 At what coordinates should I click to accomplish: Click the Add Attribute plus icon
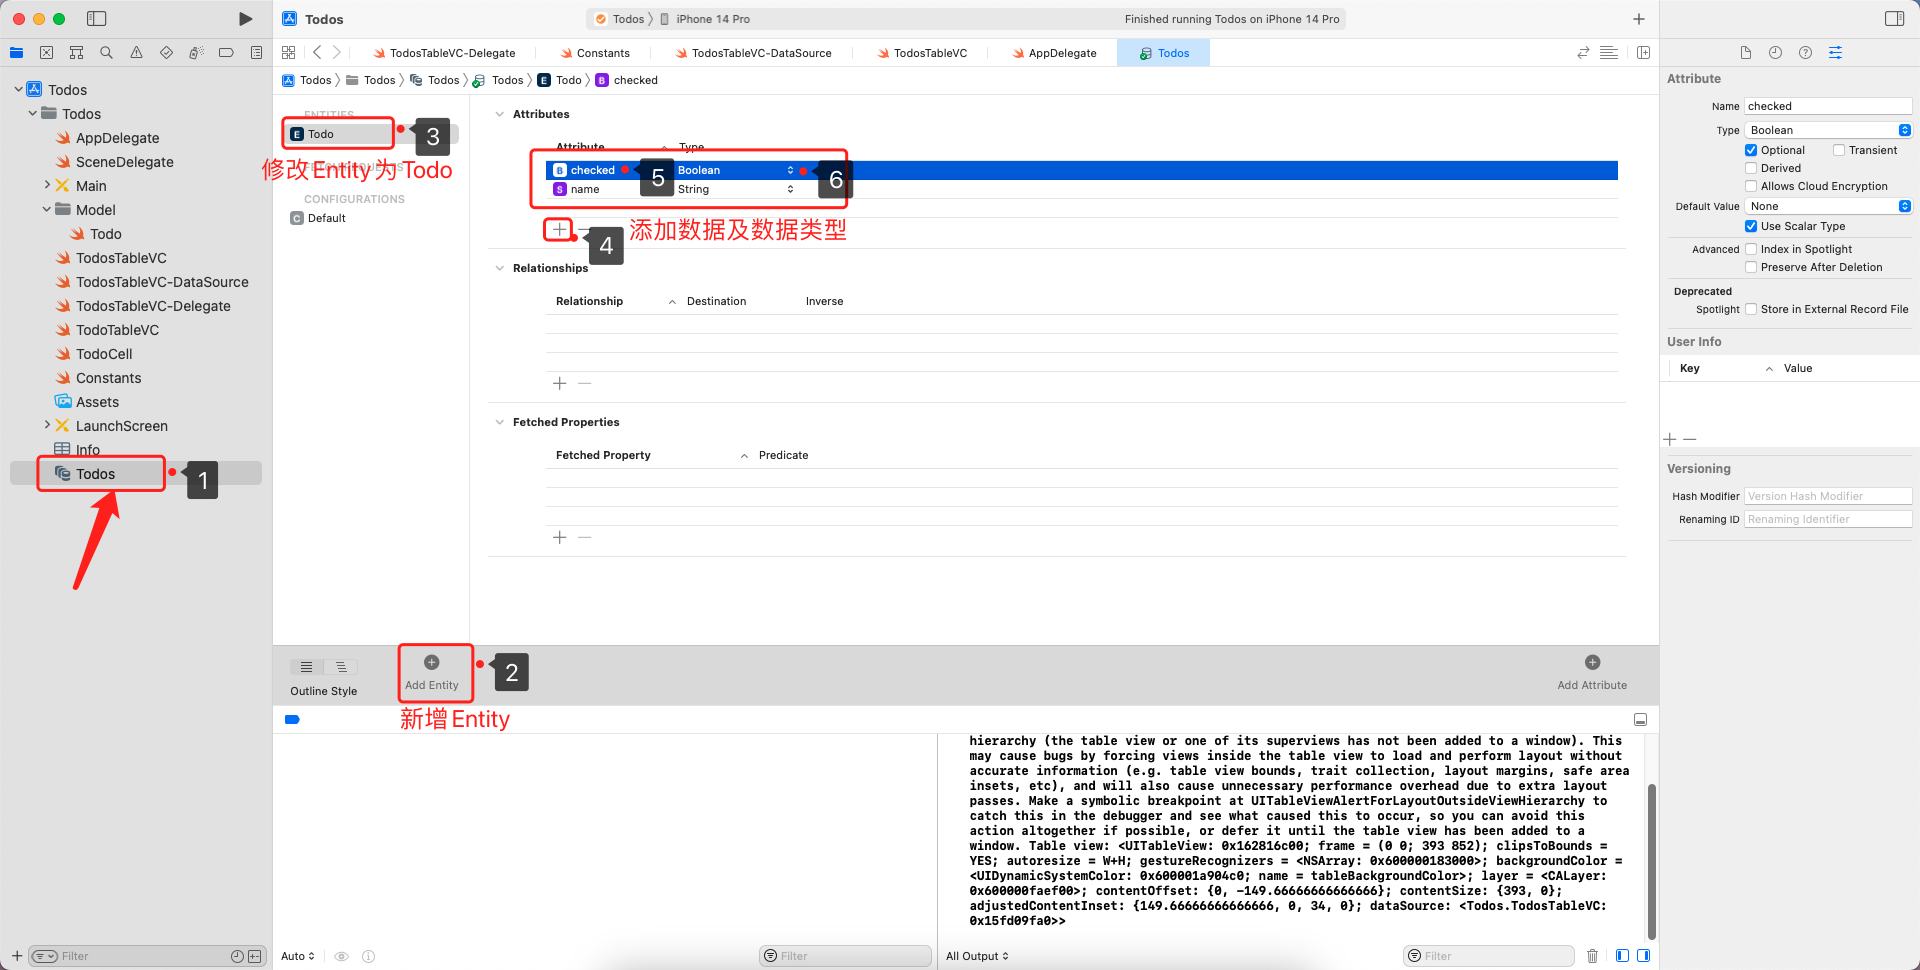pyautogui.click(x=1592, y=662)
